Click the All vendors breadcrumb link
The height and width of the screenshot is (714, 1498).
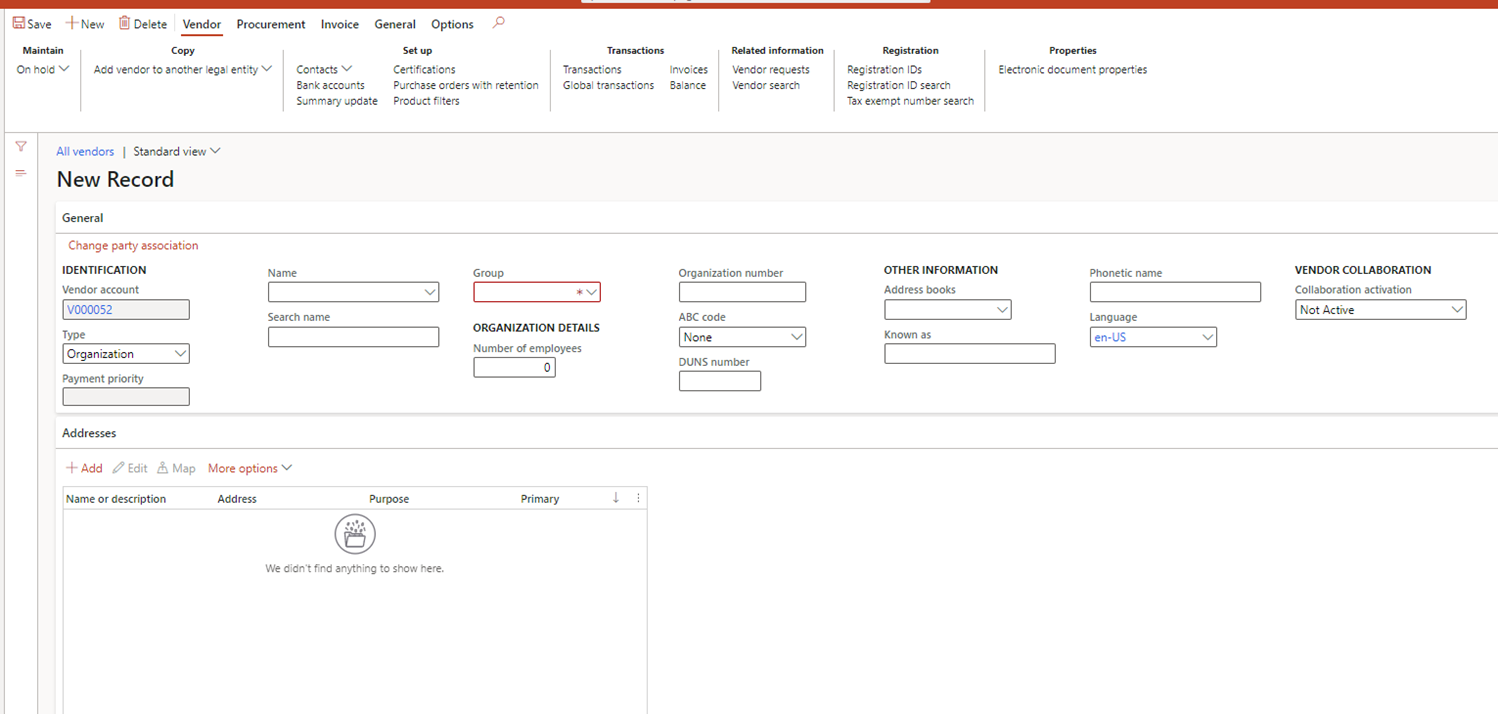point(85,152)
